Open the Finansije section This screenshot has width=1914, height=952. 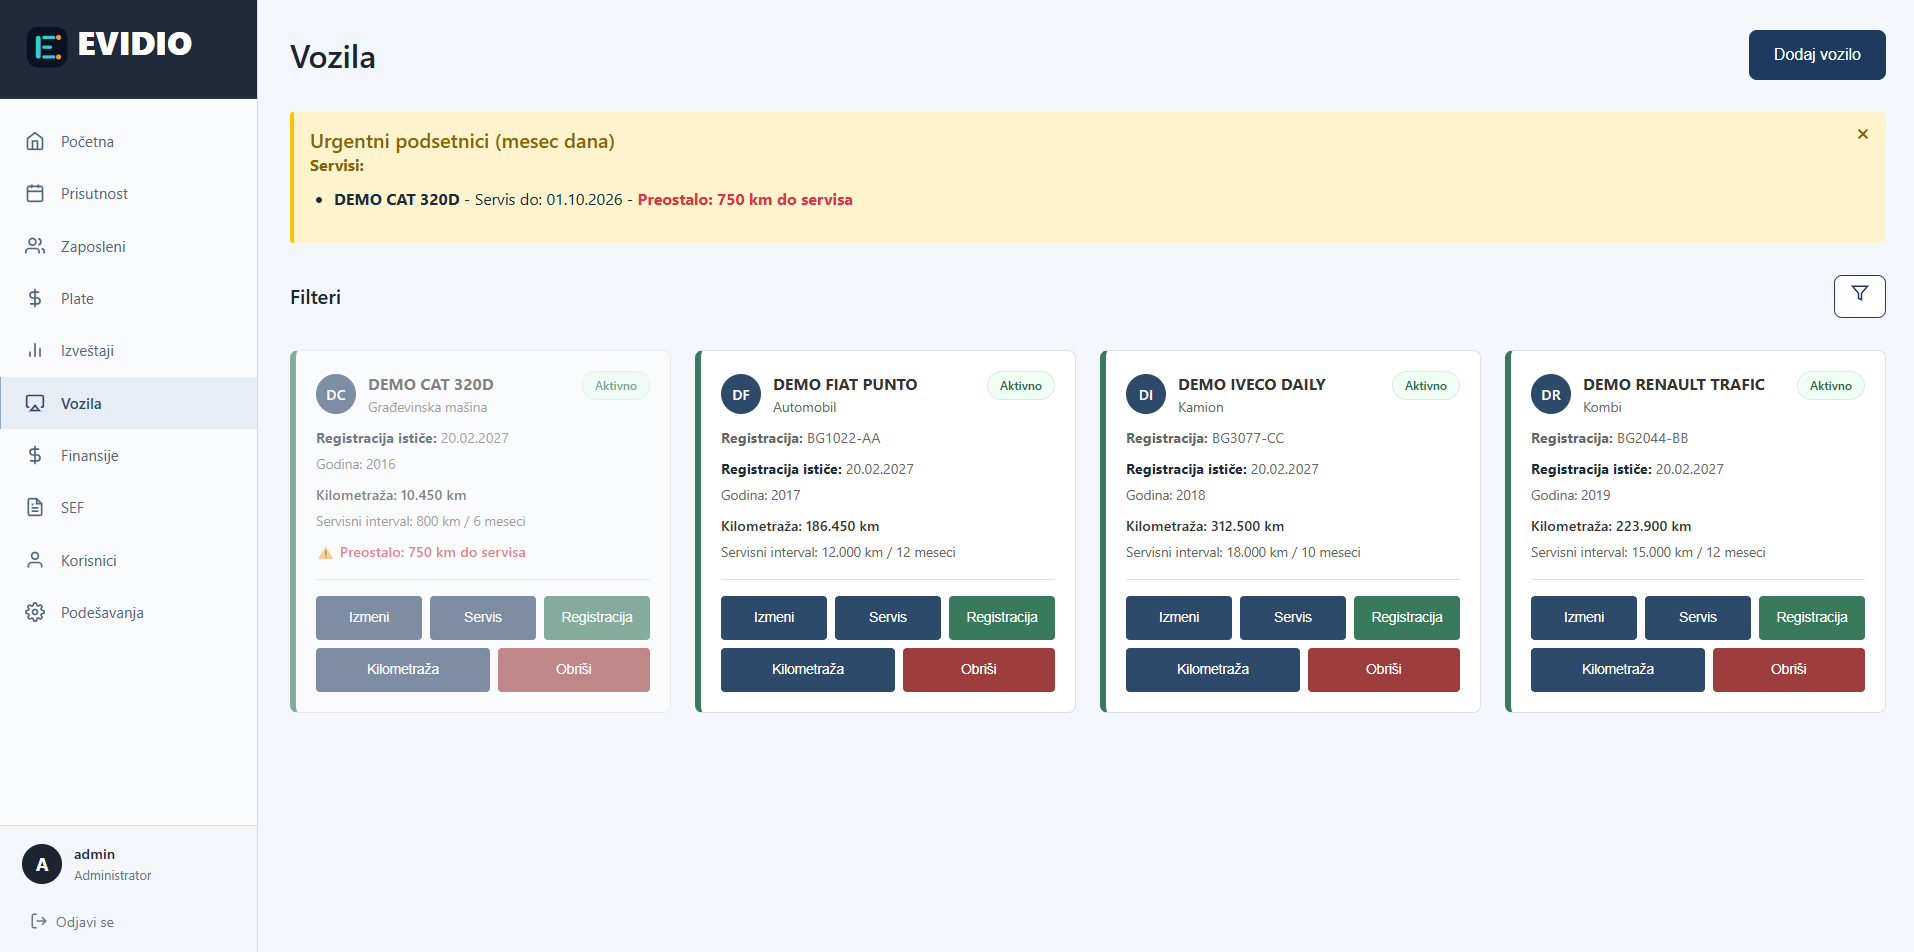[x=92, y=455]
